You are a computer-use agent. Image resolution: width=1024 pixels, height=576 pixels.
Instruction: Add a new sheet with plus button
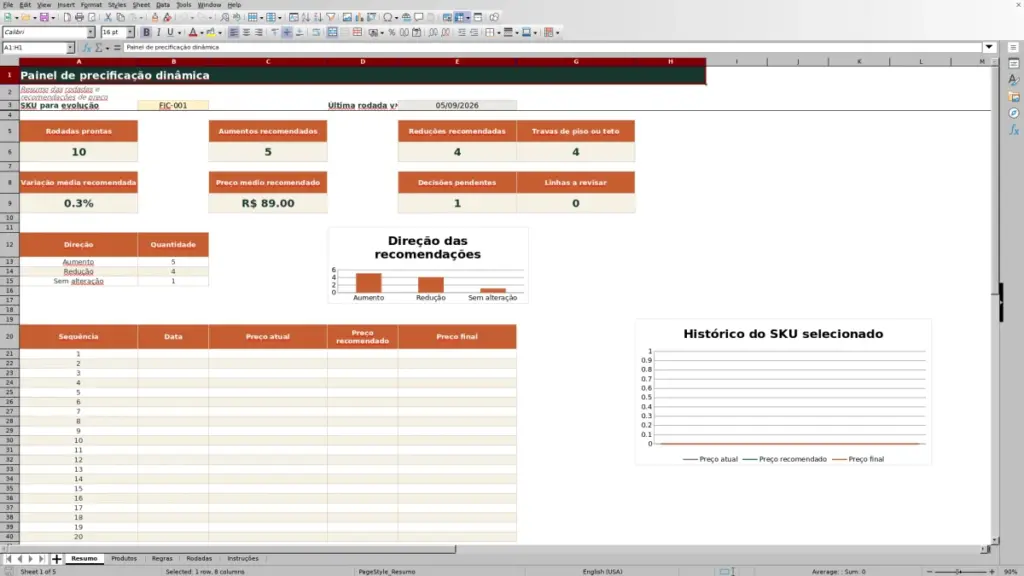[56, 558]
